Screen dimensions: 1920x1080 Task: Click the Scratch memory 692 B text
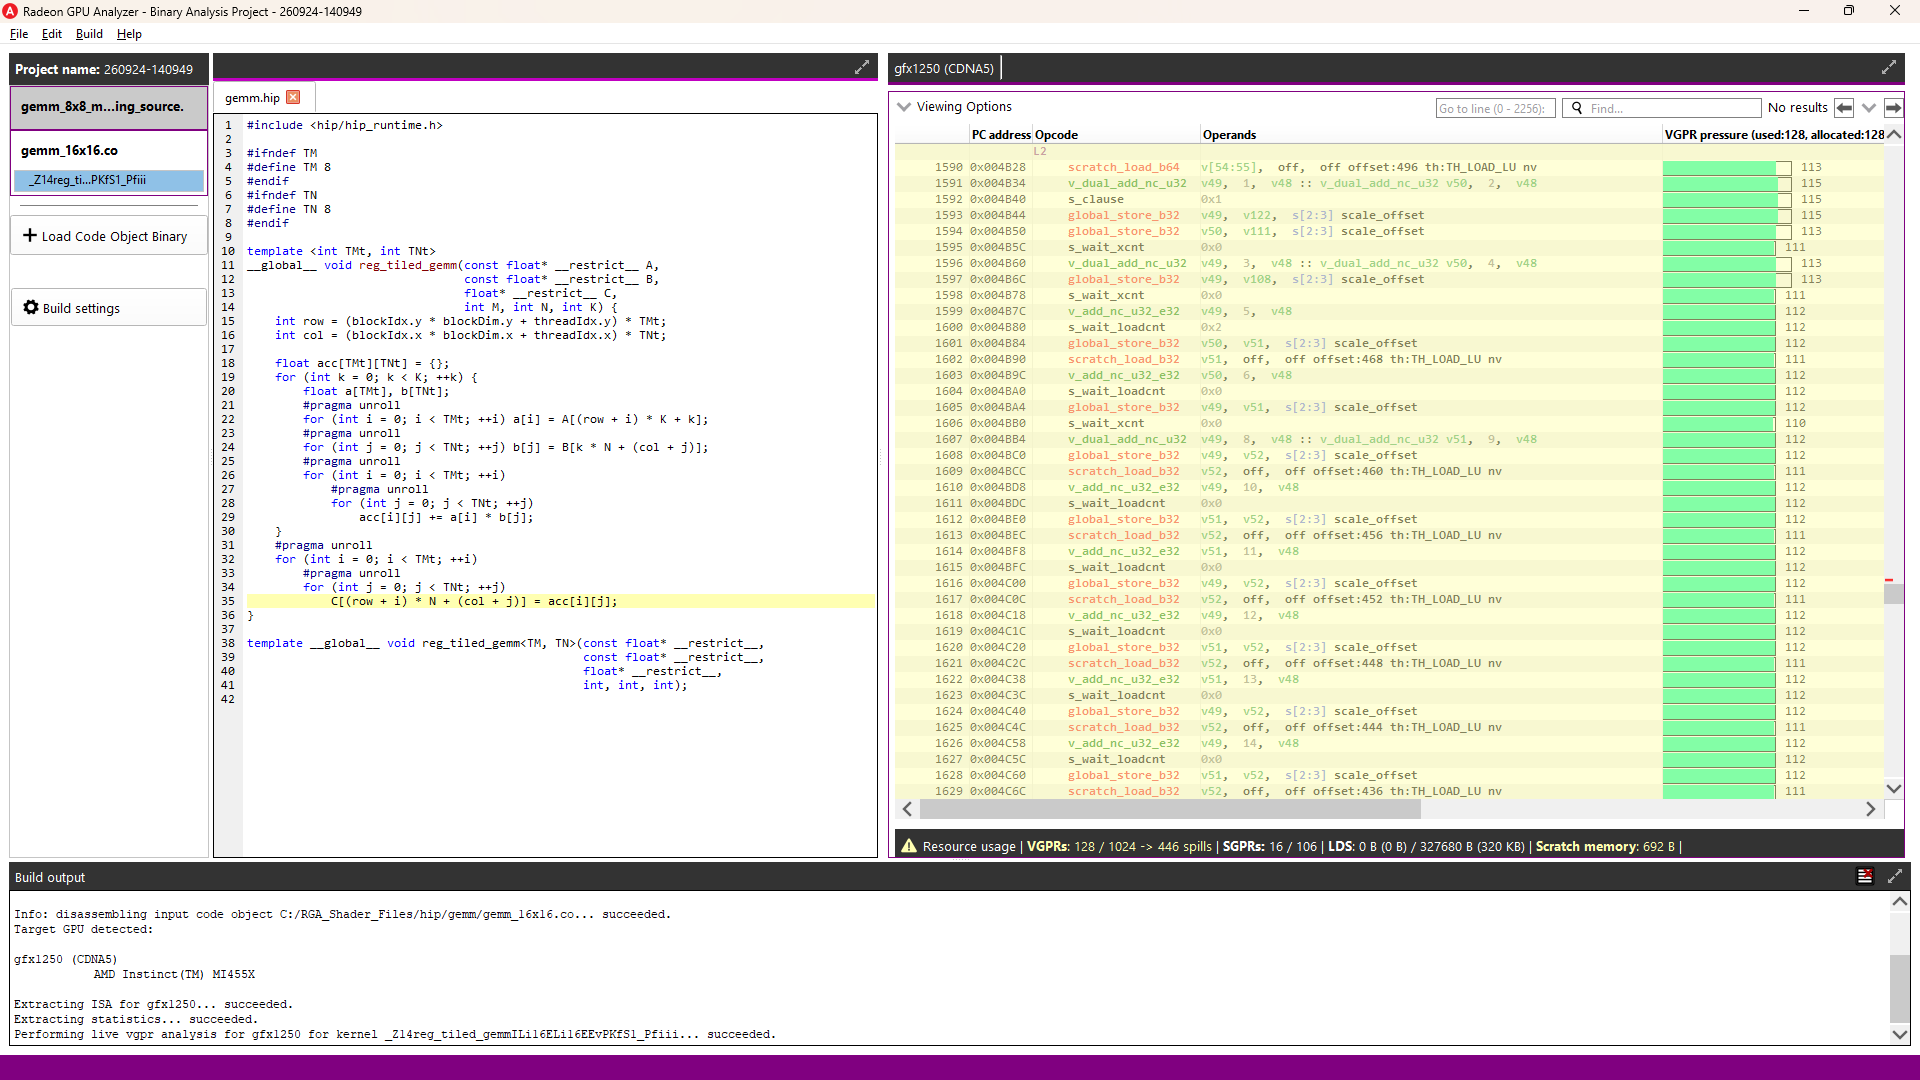click(x=1605, y=847)
